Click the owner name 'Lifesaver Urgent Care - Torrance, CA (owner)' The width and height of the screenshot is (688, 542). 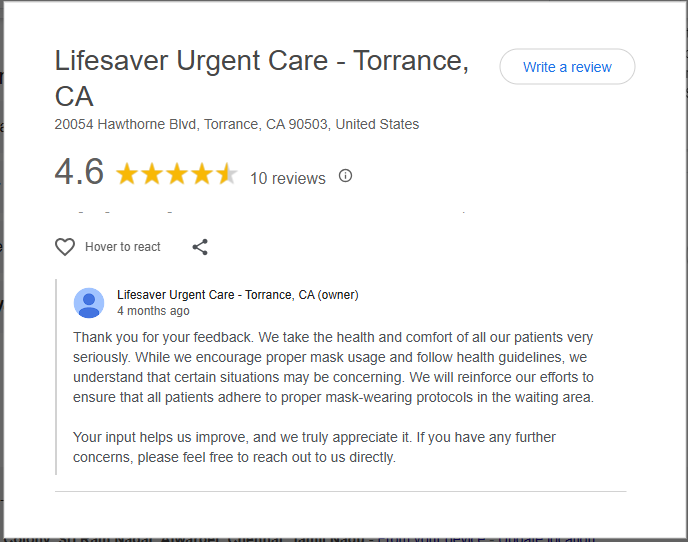point(237,295)
